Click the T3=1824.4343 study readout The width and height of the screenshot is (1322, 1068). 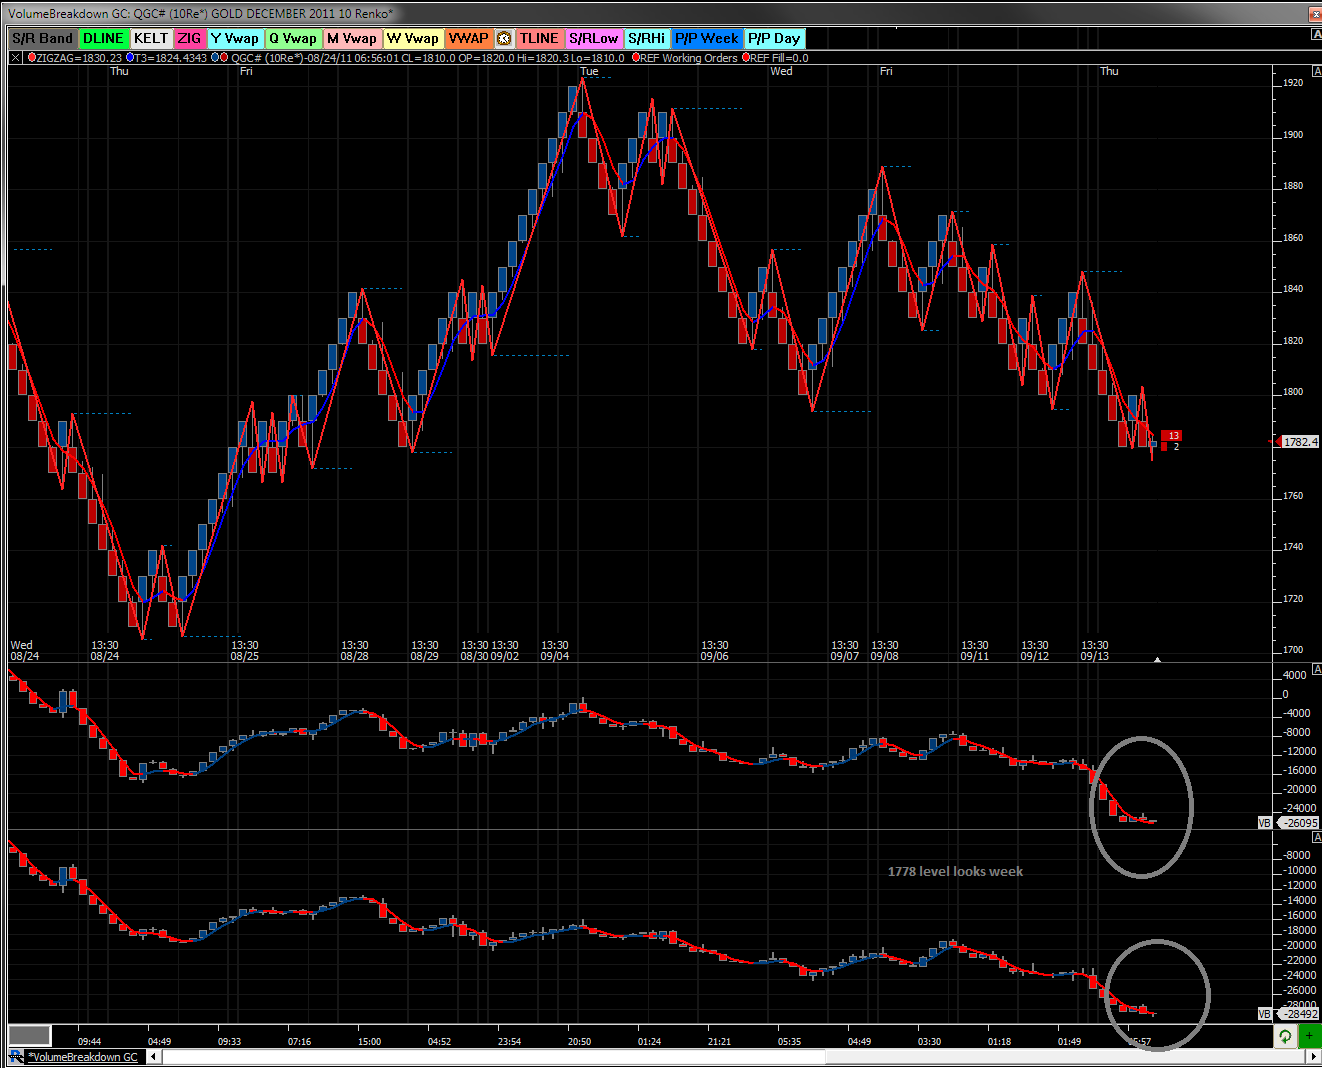click(x=171, y=58)
